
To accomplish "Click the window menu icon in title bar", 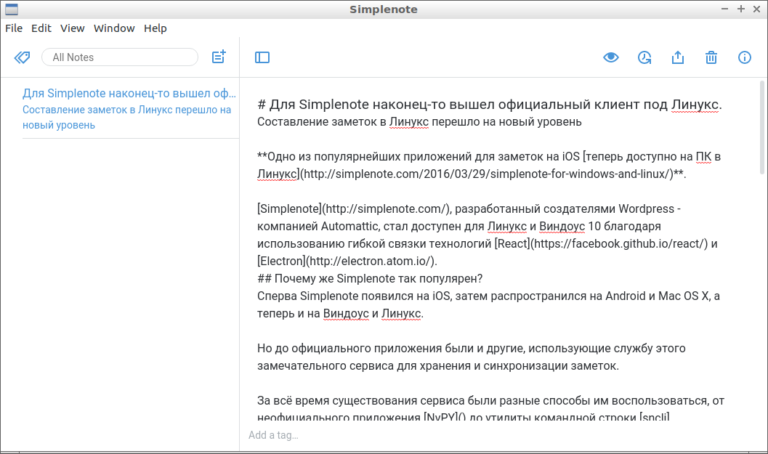I will 11,9.
